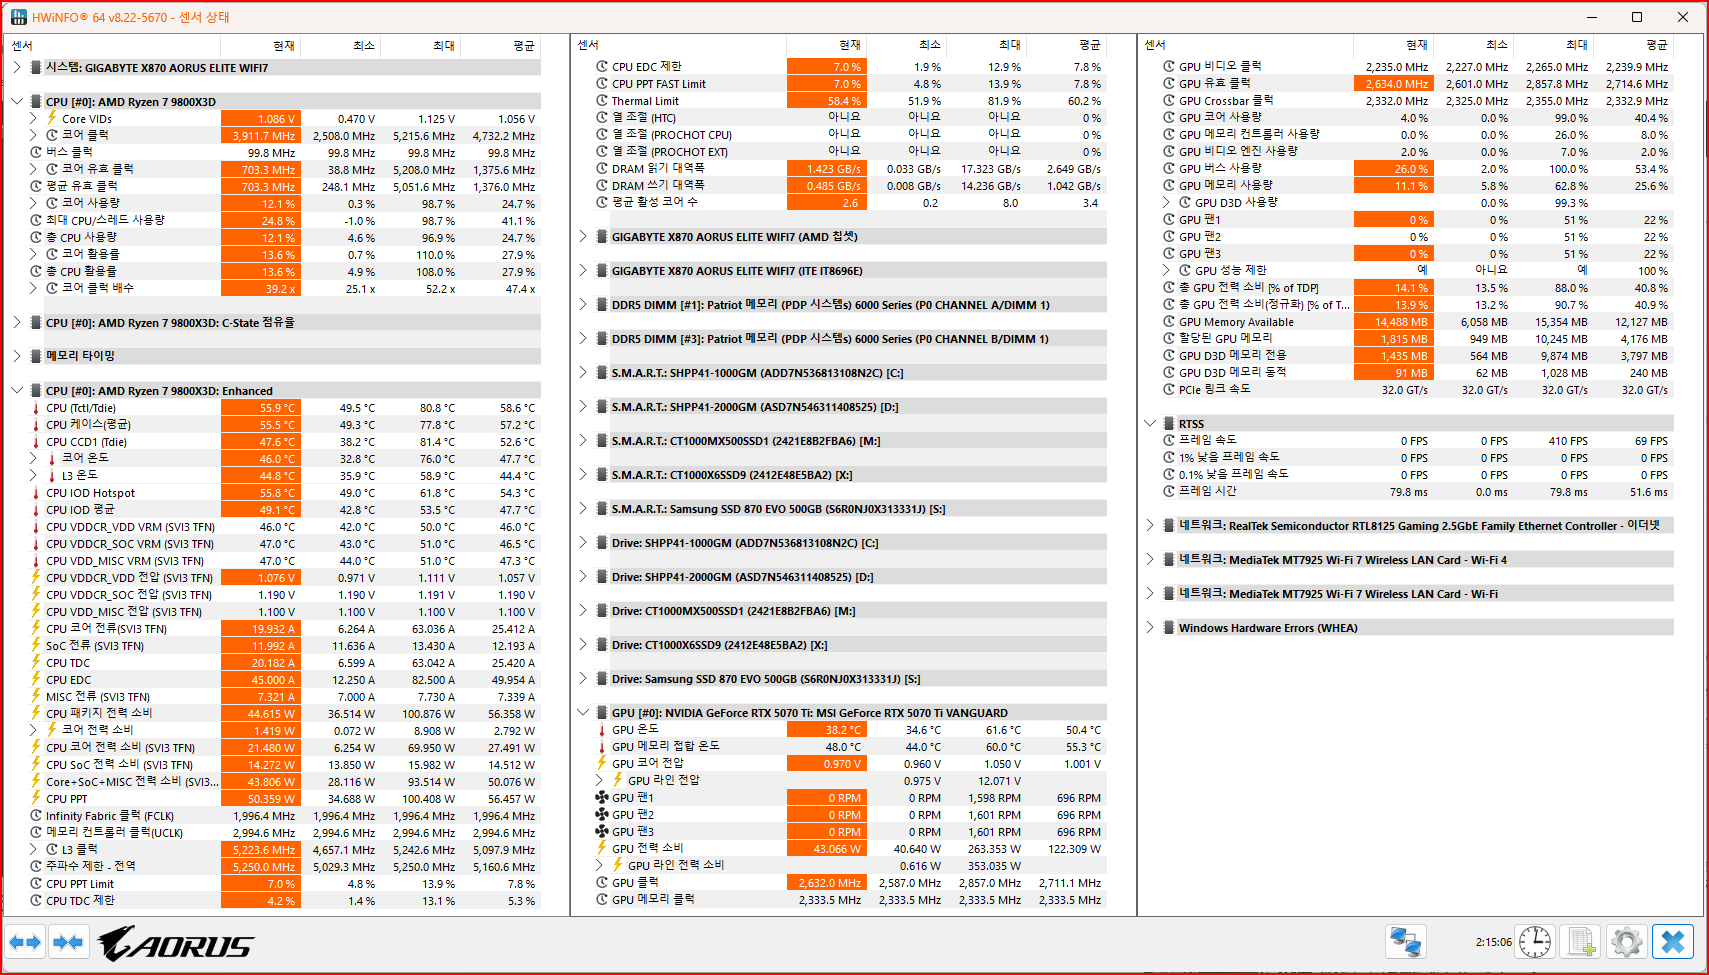Click the thermometer icon beside GPU 온도
This screenshot has width=1709, height=975.
click(602, 730)
